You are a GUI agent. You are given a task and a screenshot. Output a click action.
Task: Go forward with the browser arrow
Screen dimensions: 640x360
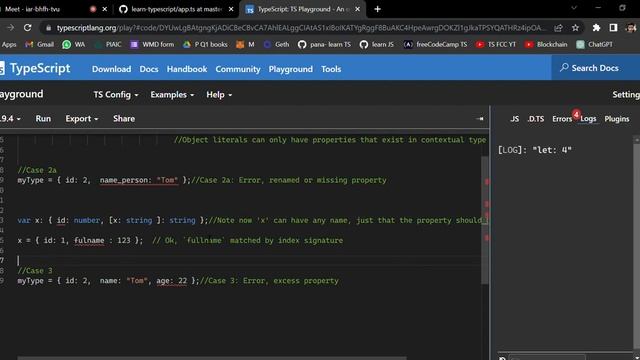click(11, 28)
